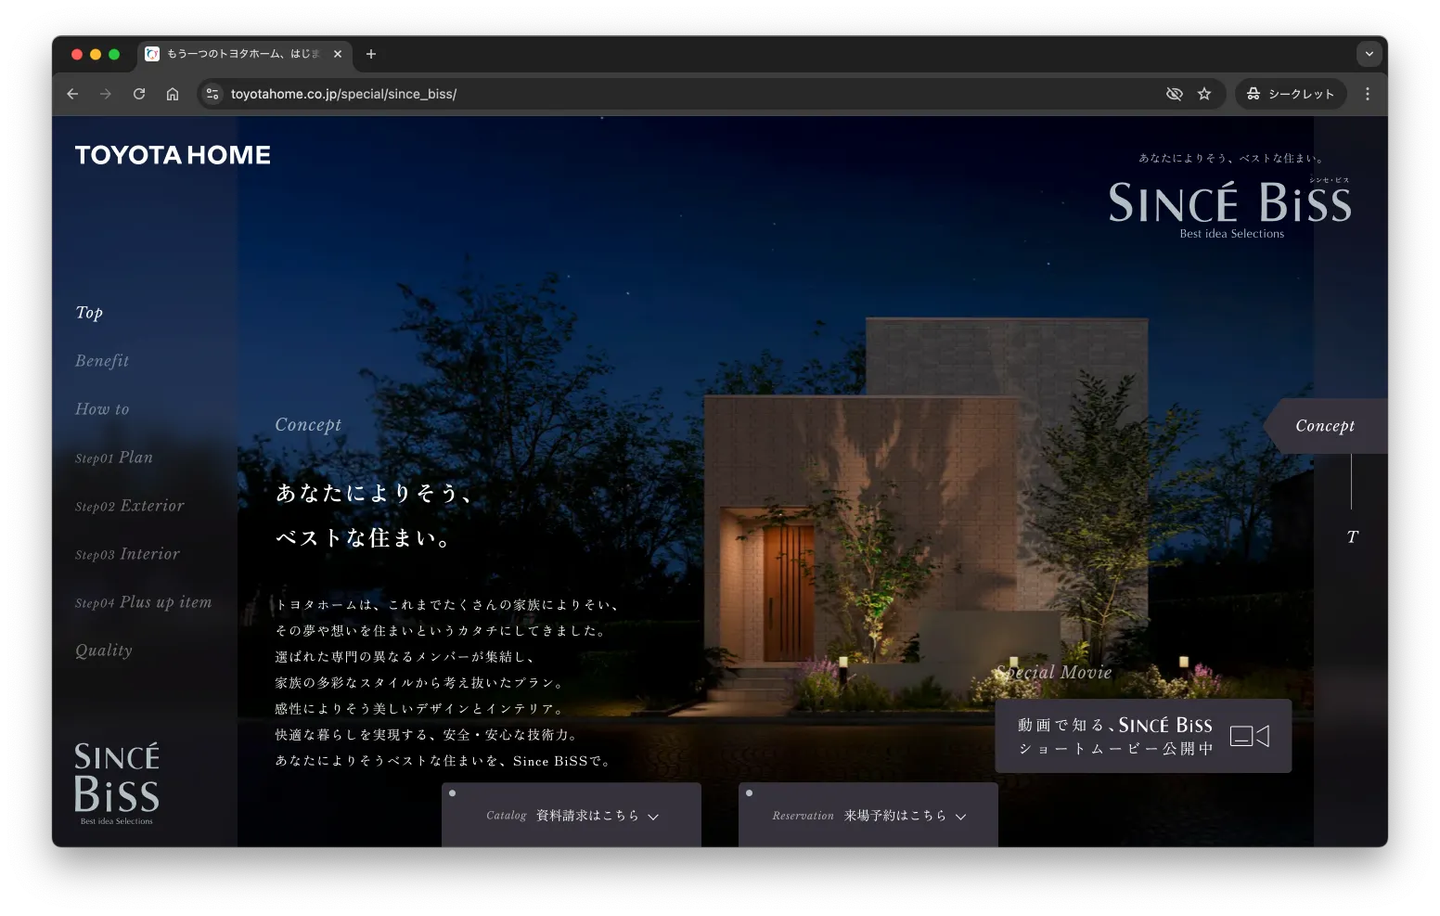The height and width of the screenshot is (916, 1440).
Task: Select the もう一つのトヨタホーム browser tab
Action: tap(245, 54)
